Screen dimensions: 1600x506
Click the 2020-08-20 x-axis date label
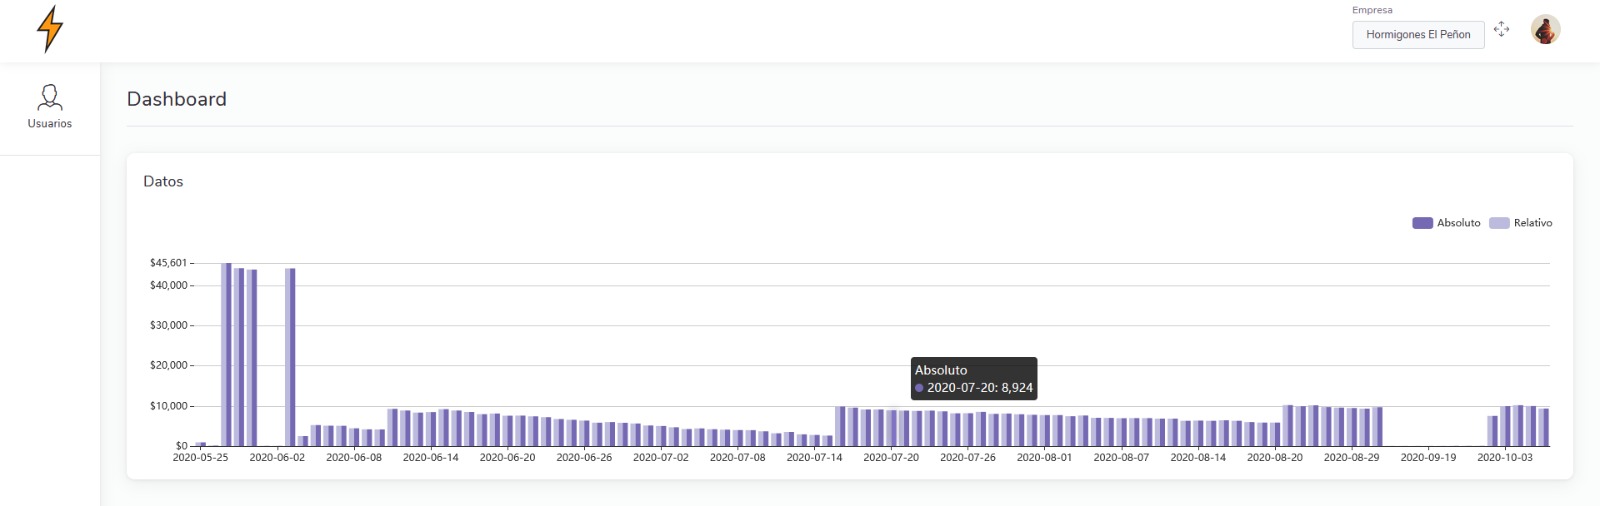[1275, 457]
